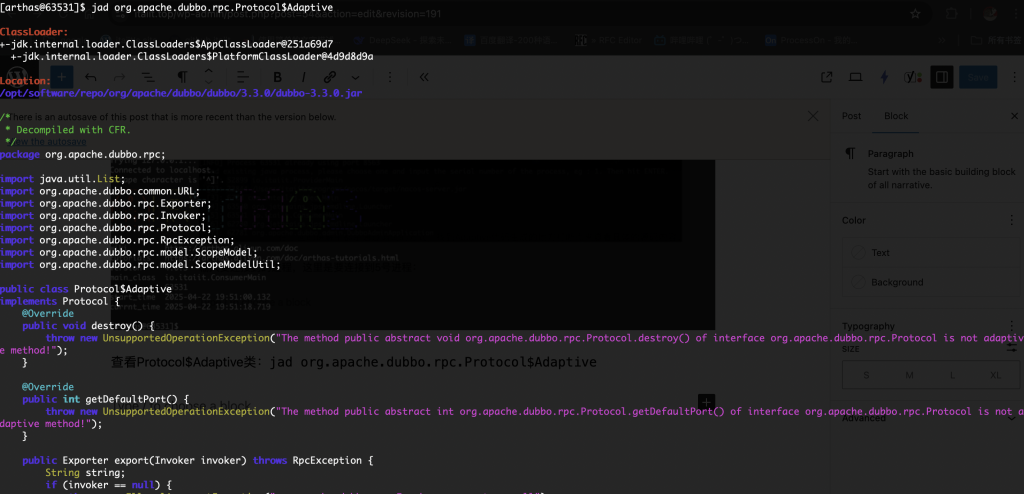Click the Paragraph pilcrow icon in sidebar

point(850,154)
